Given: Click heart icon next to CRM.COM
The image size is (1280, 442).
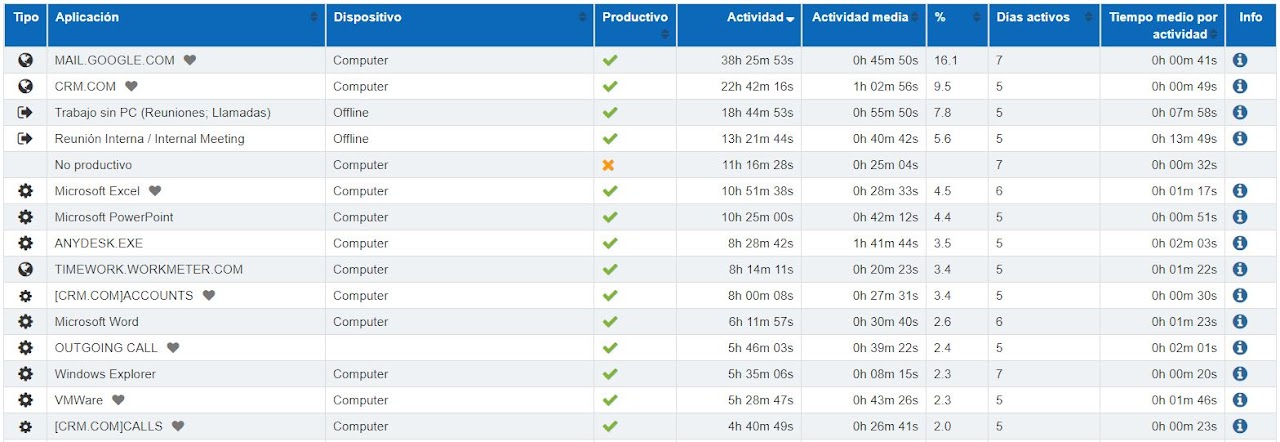Looking at the screenshot, I should click(x=131, y=87).
